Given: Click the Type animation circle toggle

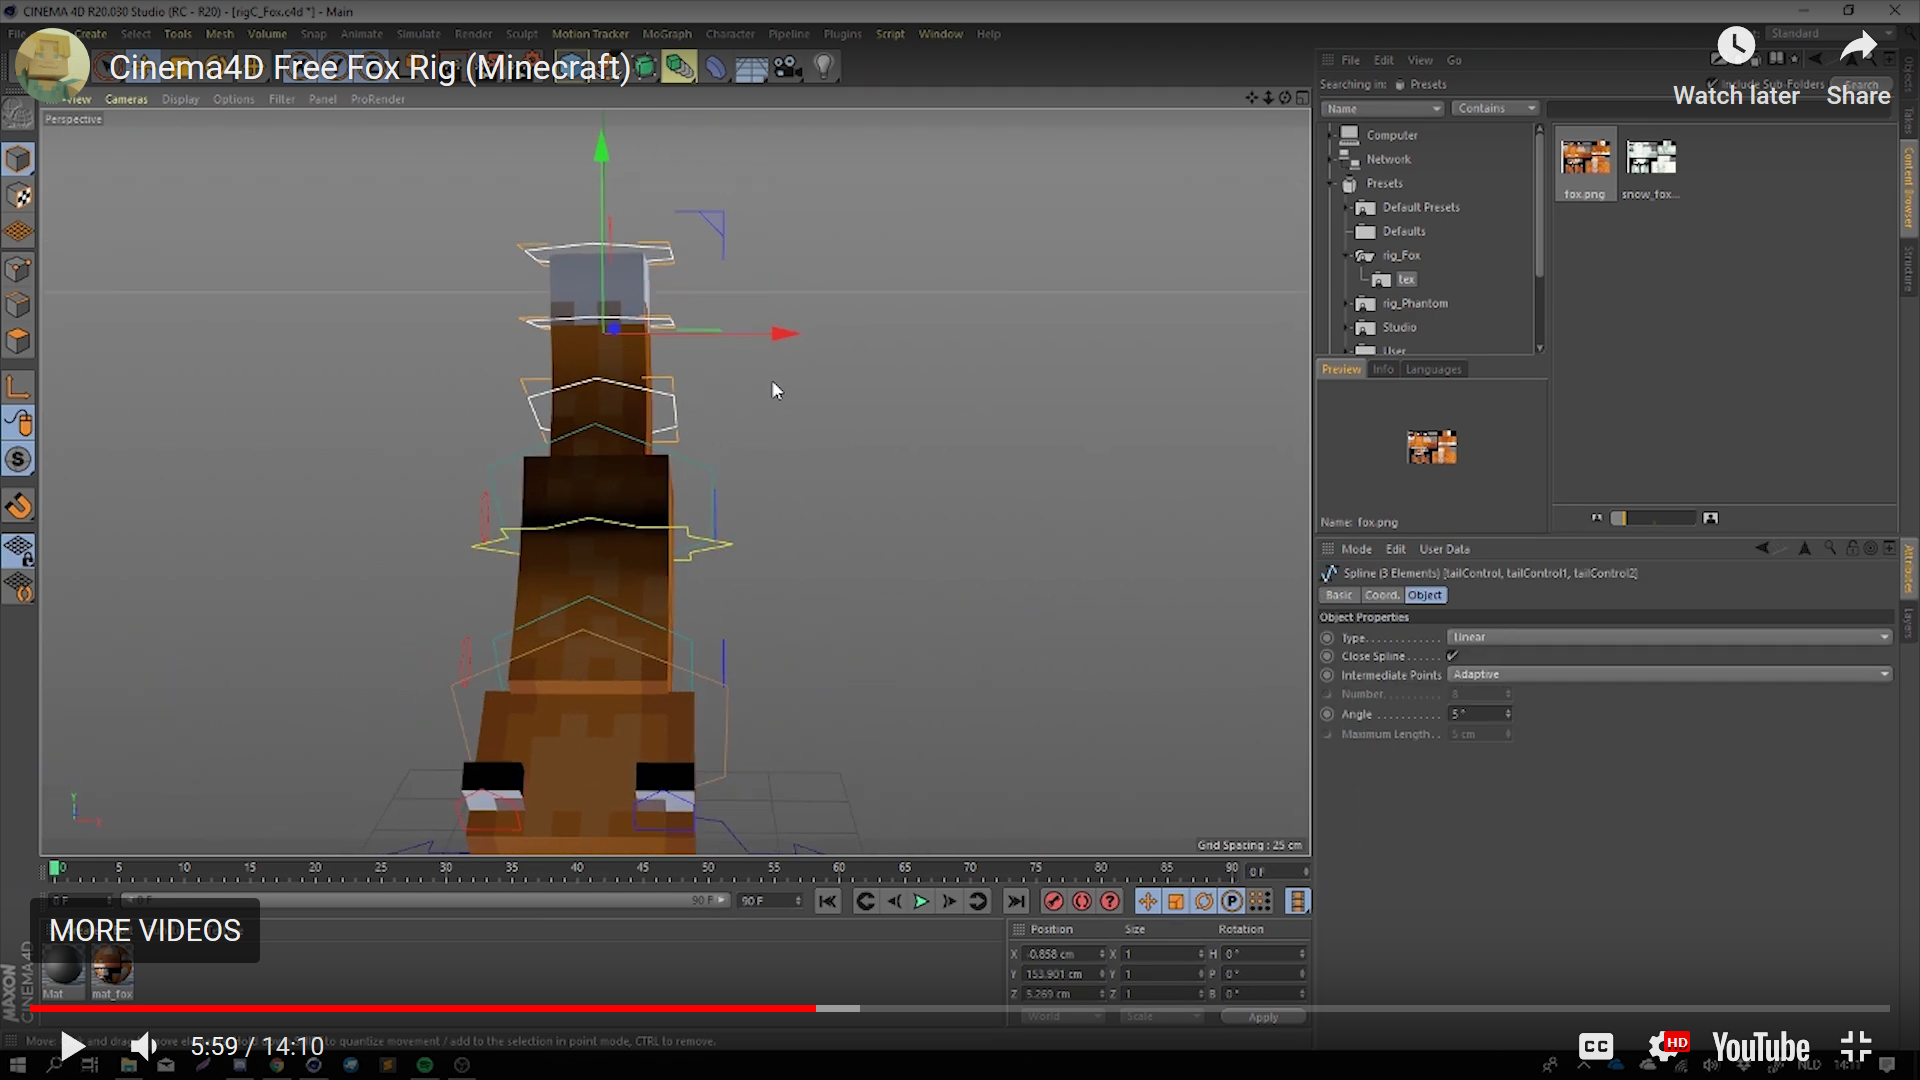Looking at the screenshot, I should click(1327, 637).
